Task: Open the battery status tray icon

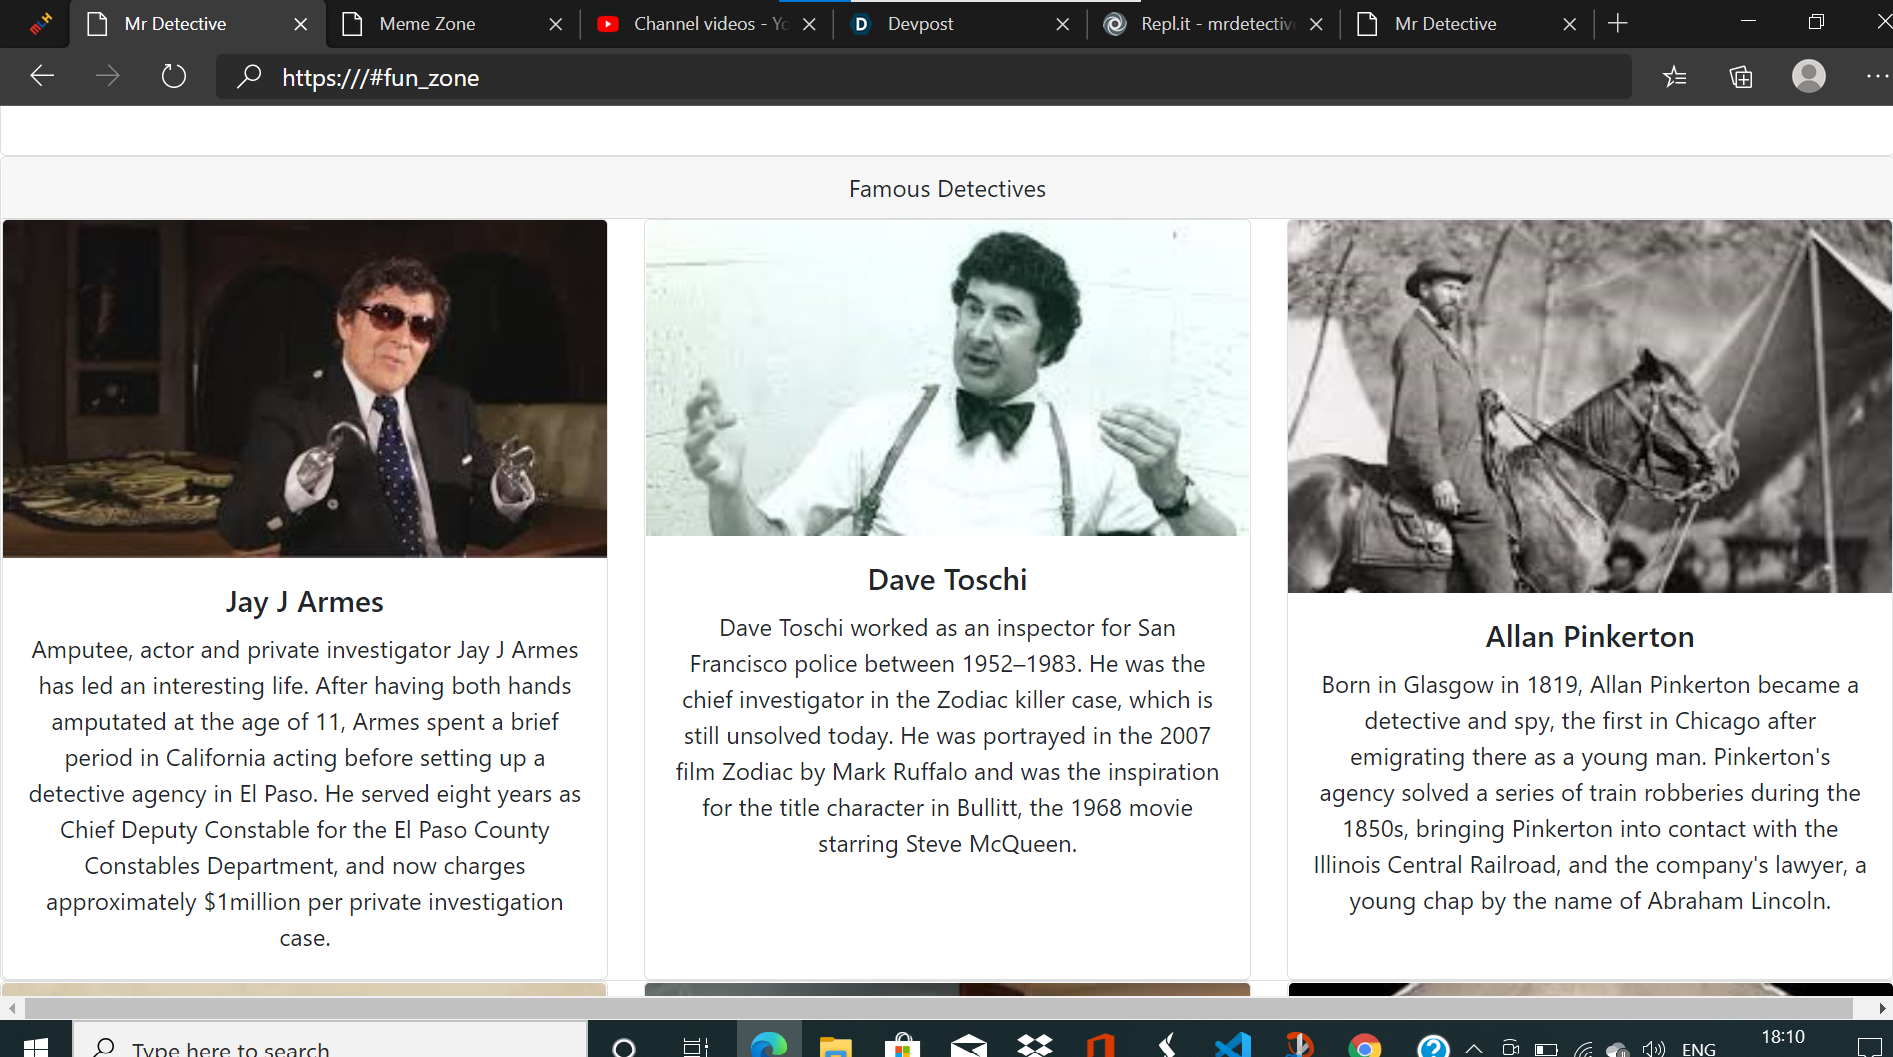Action: pyautogui.click(x=1546, y=1048)
